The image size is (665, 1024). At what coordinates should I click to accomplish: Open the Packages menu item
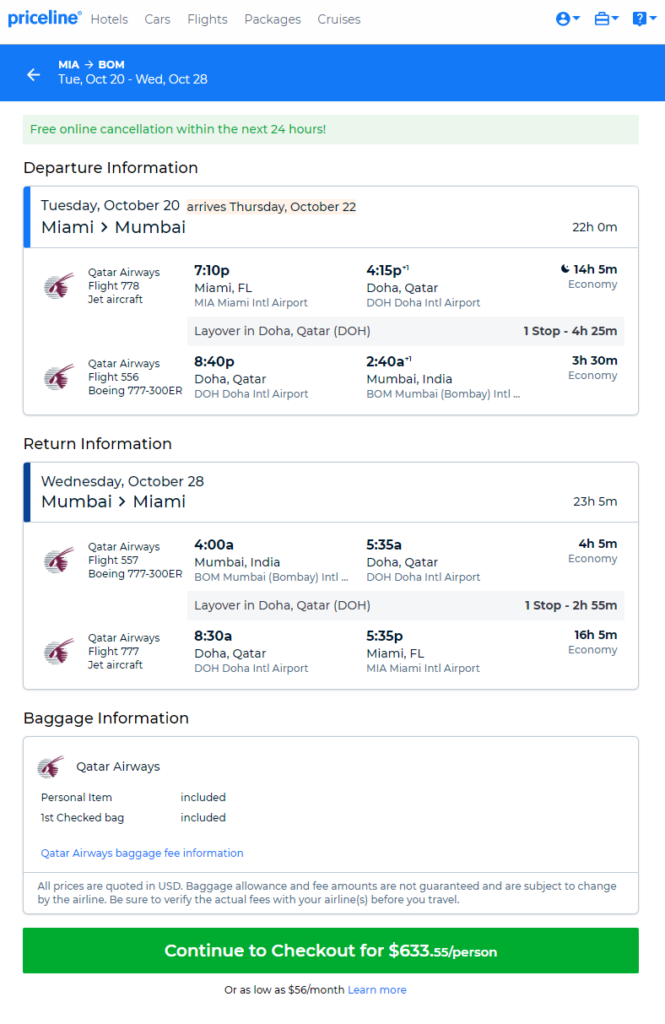click(272, 20)
